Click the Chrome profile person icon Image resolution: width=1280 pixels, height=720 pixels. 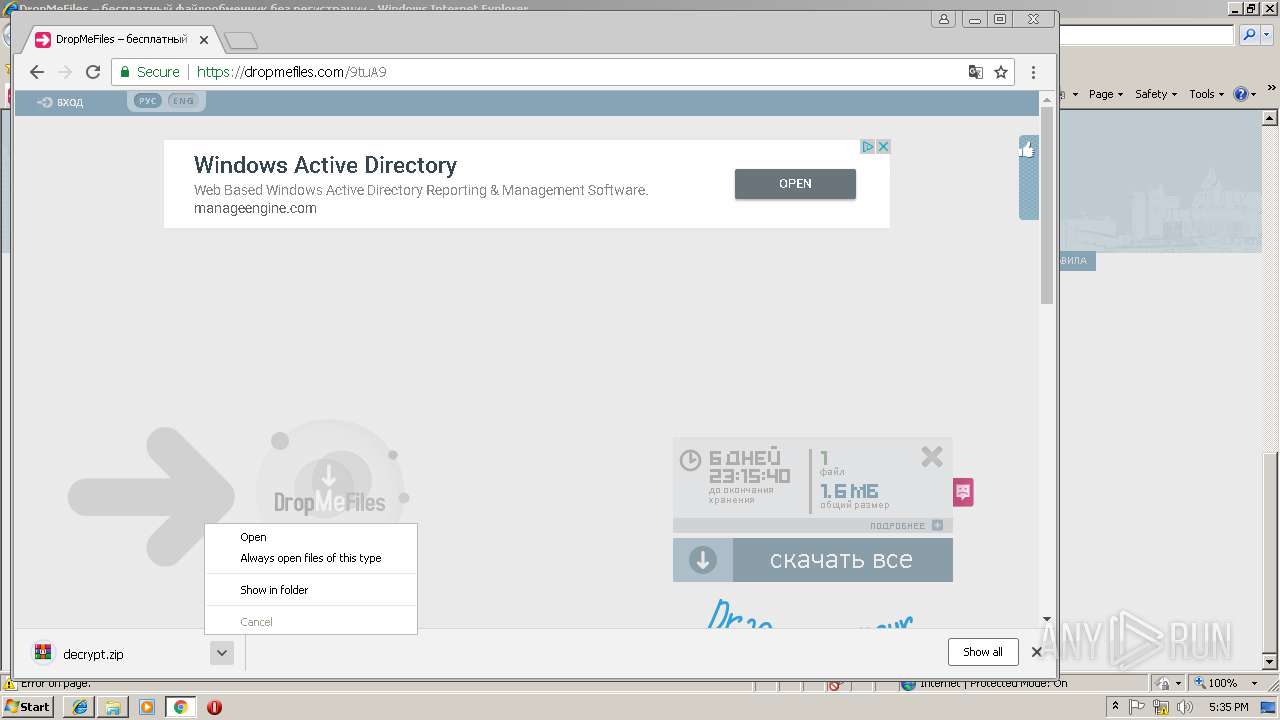pyautogui.click(x=943, y=19)
